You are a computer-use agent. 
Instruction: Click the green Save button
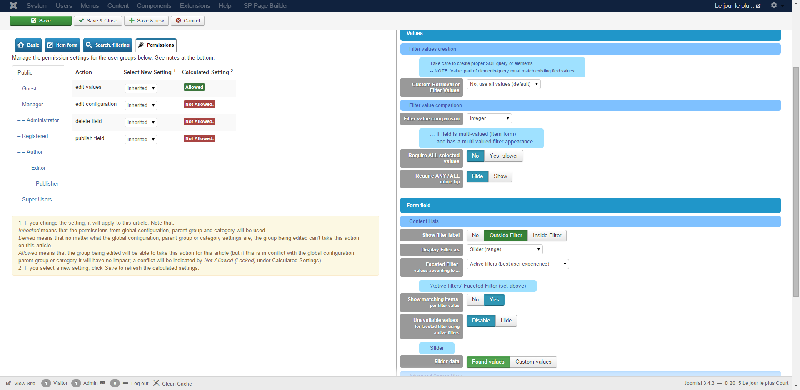pyautogui.click(x=41, y=21)
